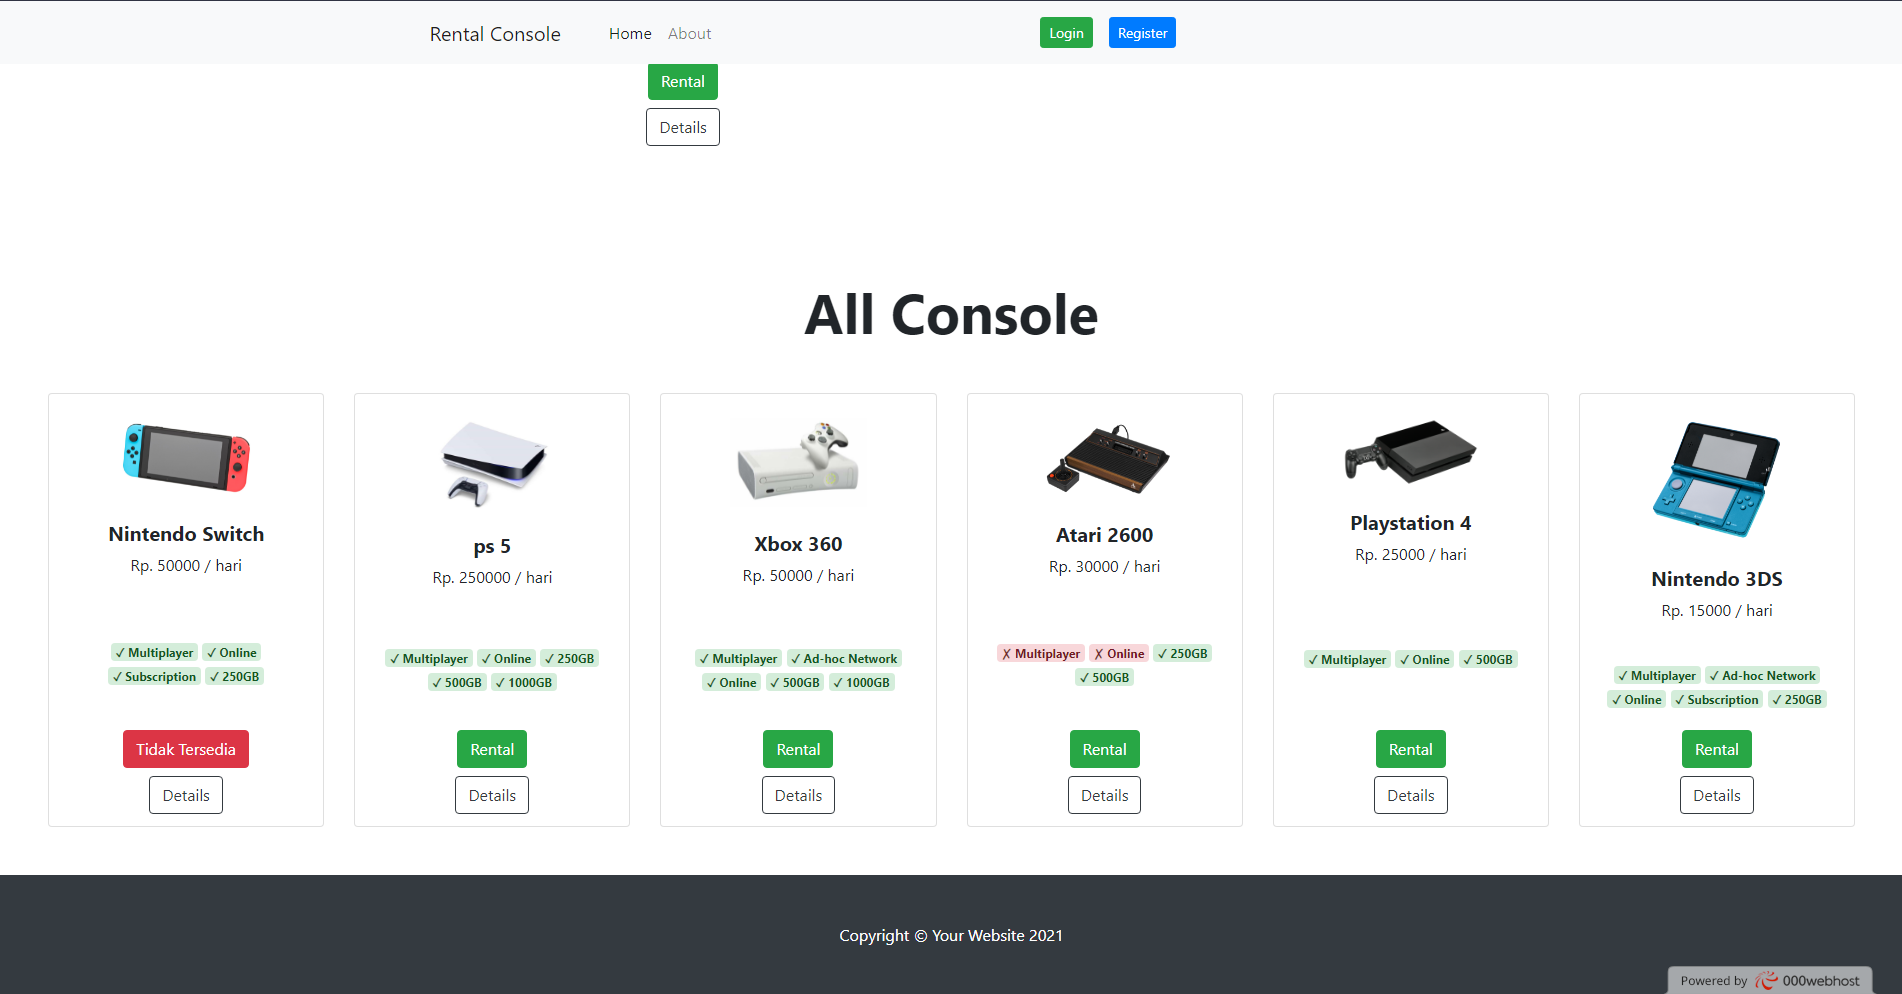Rent the Nintendo 3DS console
Viewport: 1902px width, 994px height.
(x=1716, y=749)
